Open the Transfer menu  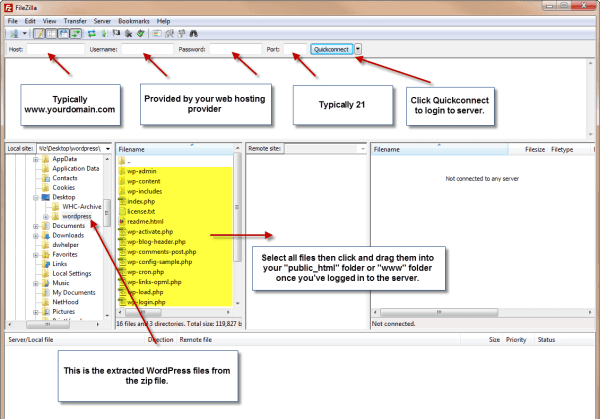tap(75, 21)
